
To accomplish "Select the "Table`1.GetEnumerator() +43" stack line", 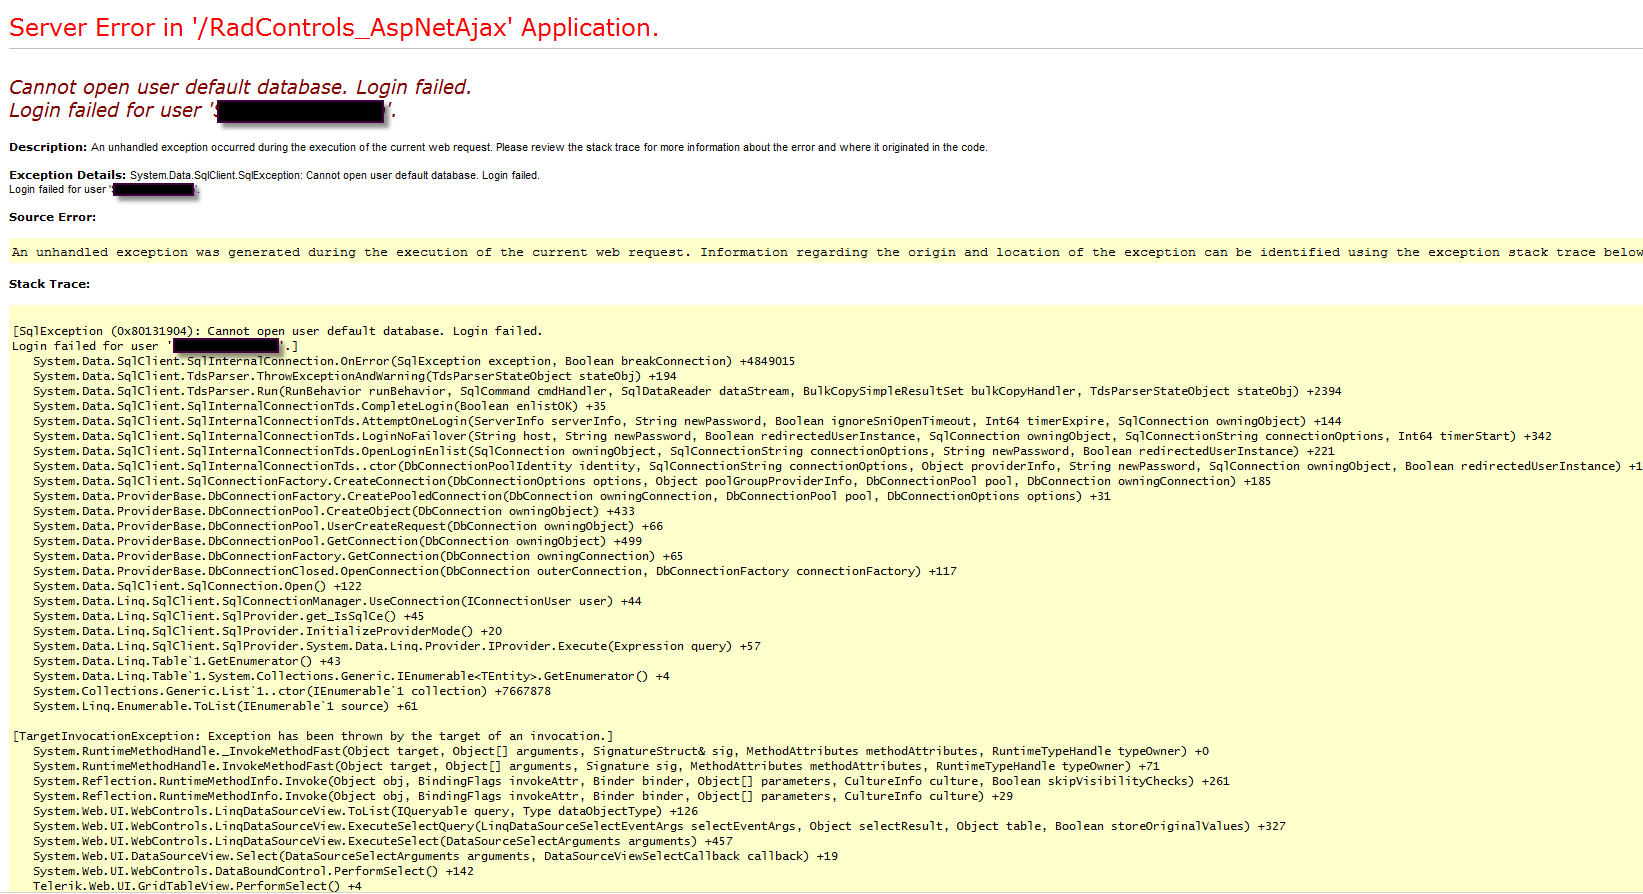I will (187, 661).
